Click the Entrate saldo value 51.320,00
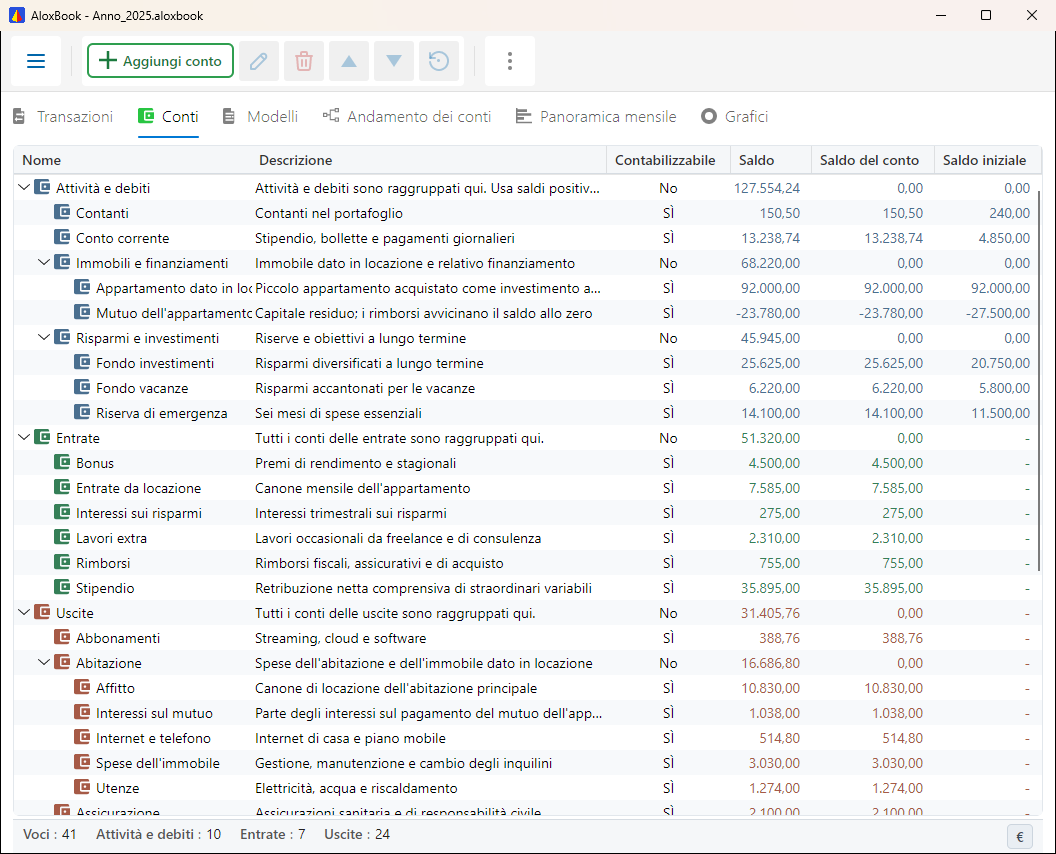This screenshot has width=1056, height=854. pos(770,438)
